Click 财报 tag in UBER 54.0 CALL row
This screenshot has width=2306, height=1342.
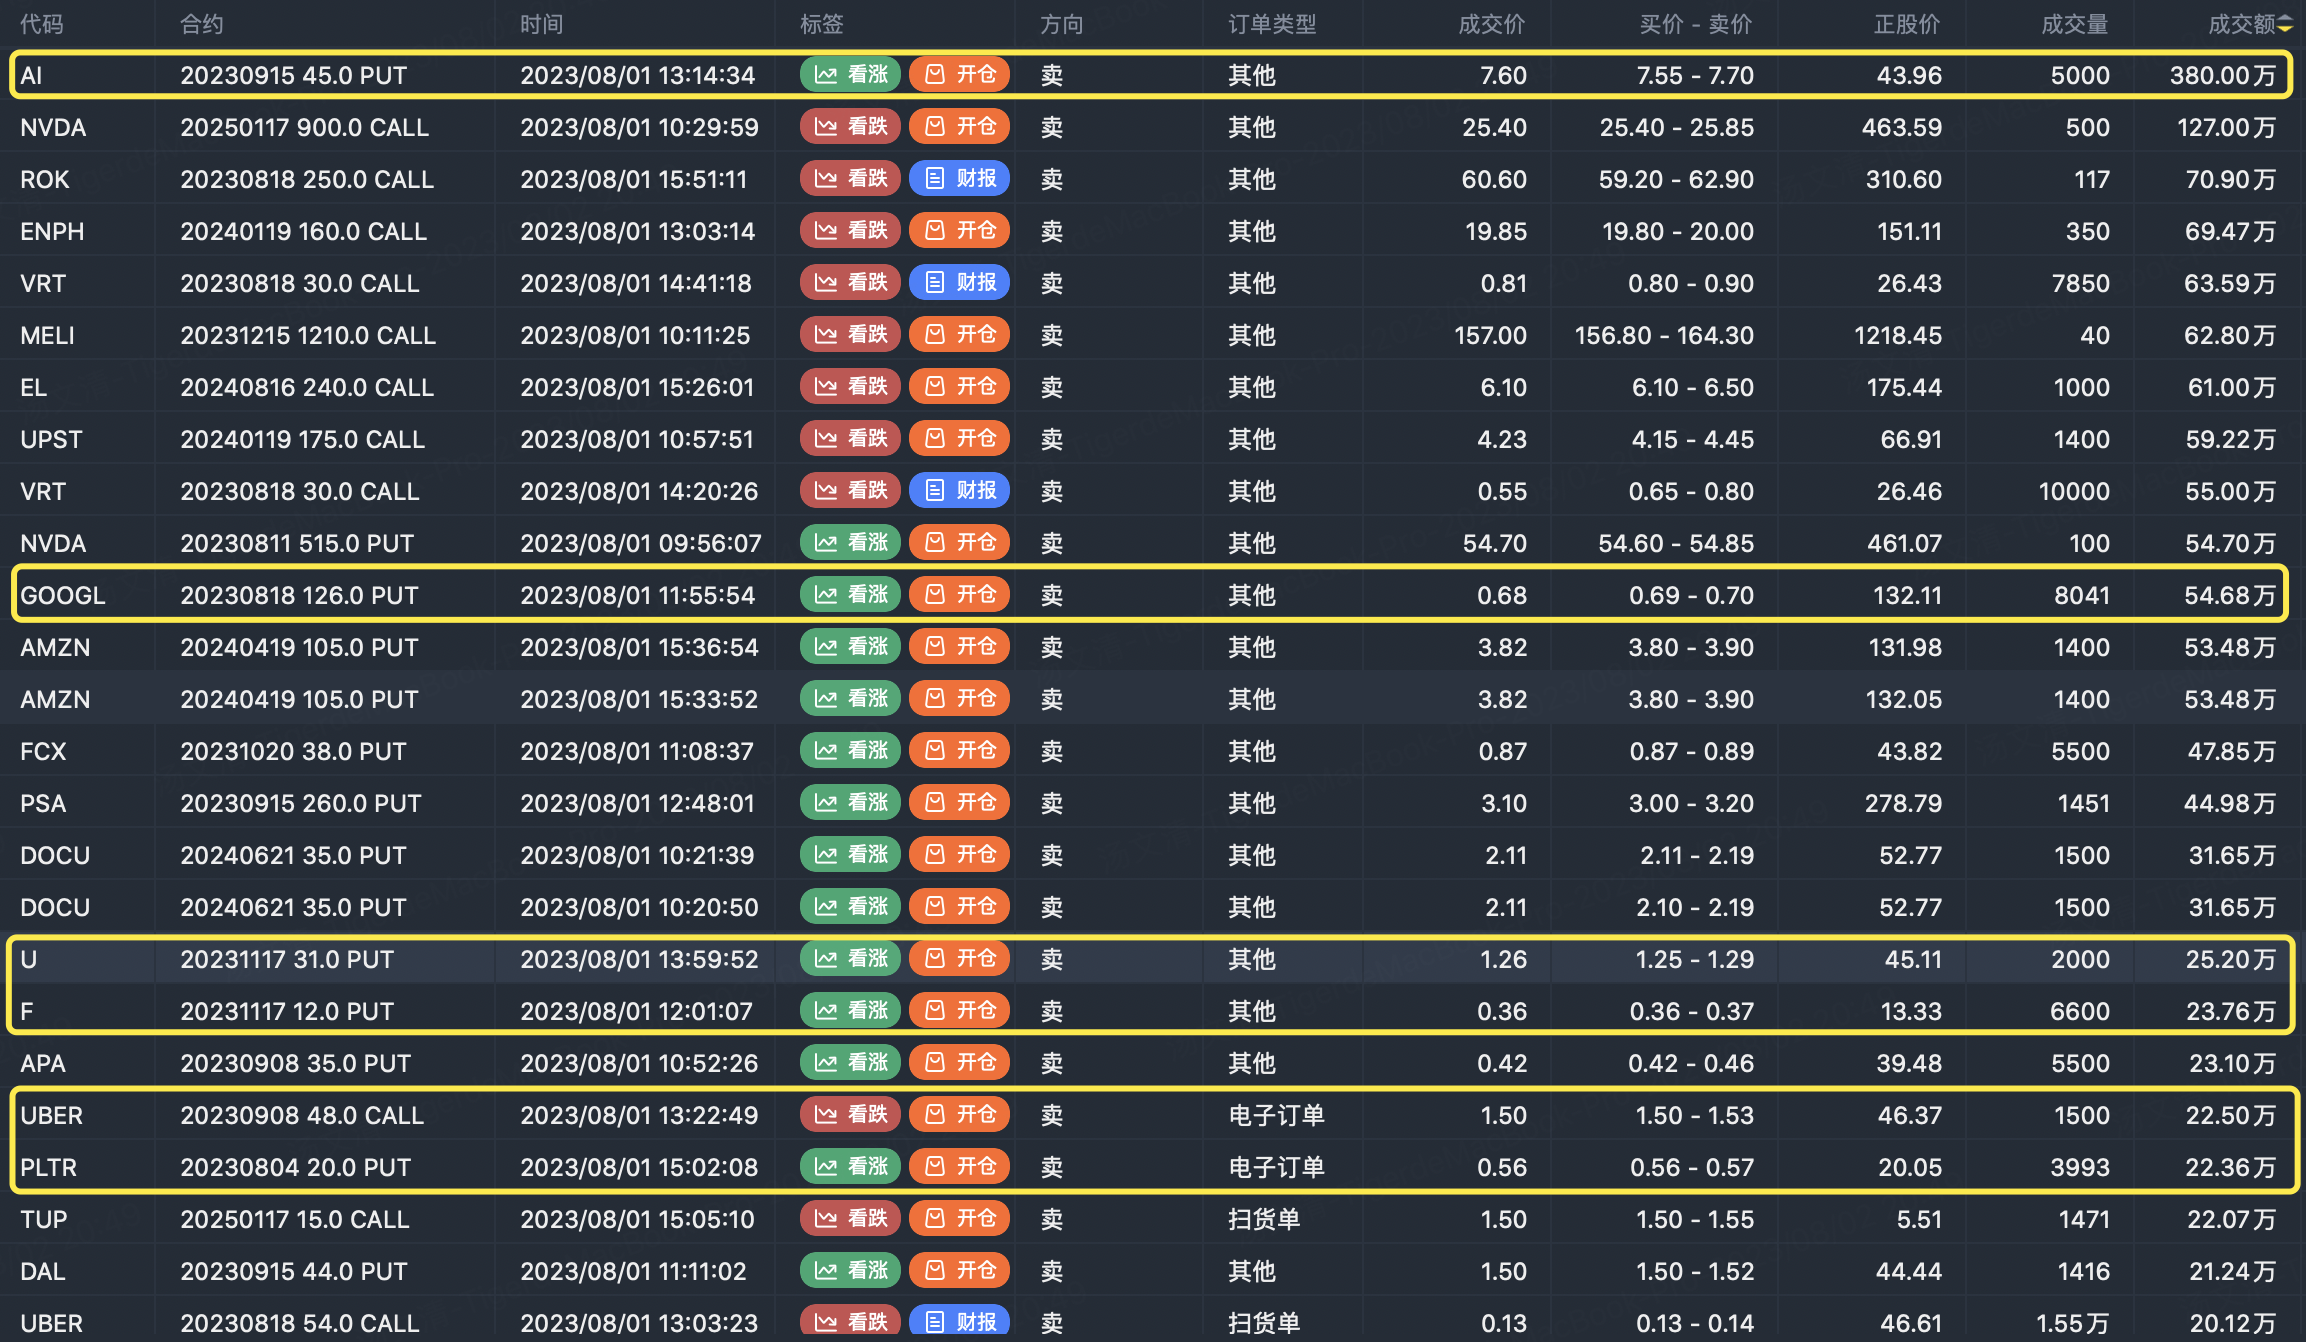[x=959, y=1322]
